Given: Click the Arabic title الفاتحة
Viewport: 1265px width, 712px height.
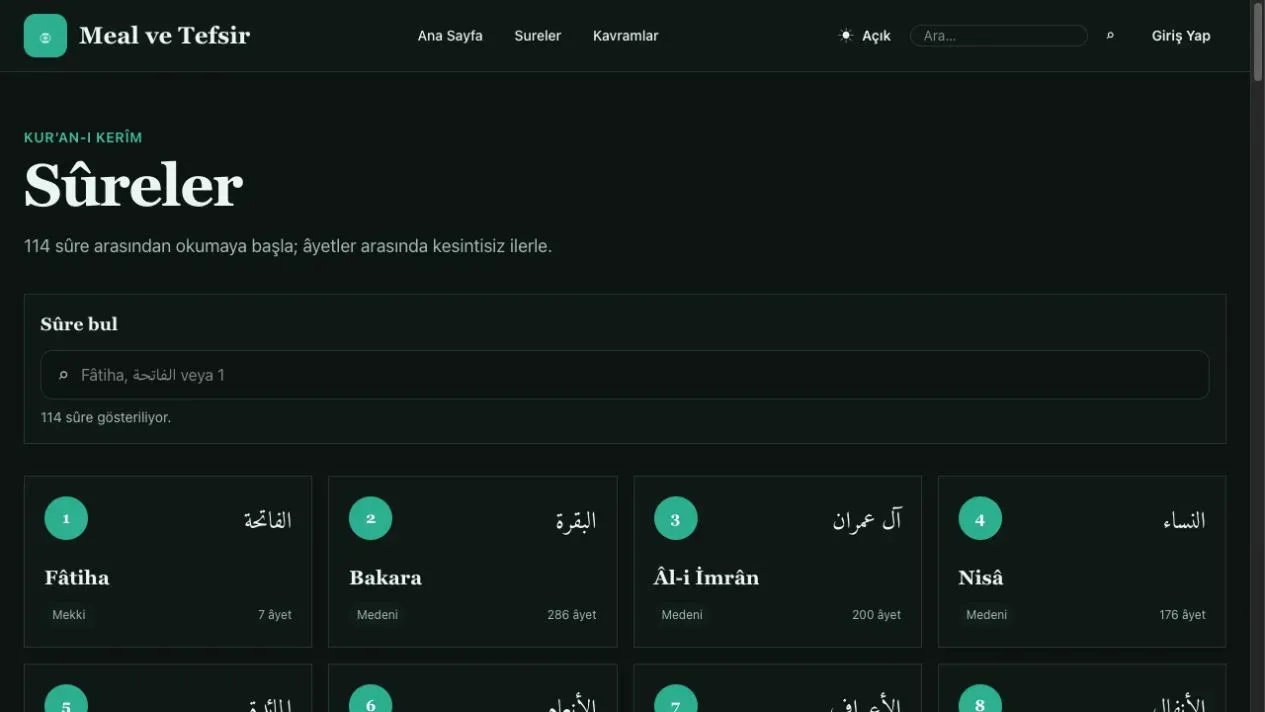Looking at the screenshot, I should [268, 520].
